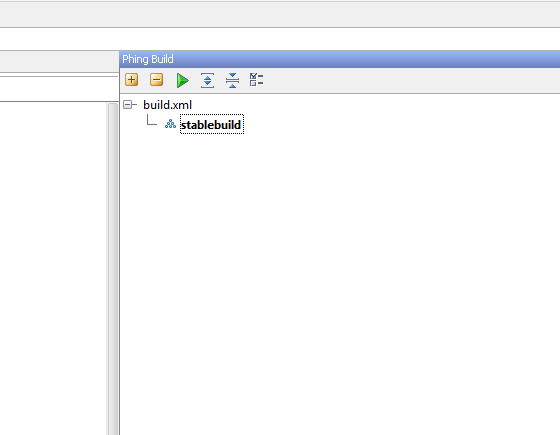Select the build.xml file entry

pyautogui.click(x=168, y=105)
